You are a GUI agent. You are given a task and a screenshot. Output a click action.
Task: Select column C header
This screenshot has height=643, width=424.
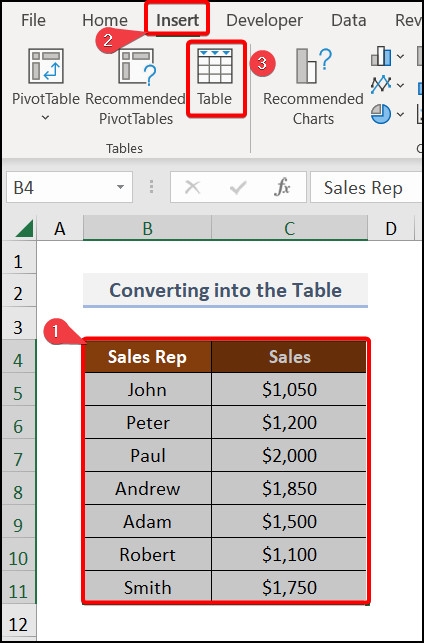(290, 228)
